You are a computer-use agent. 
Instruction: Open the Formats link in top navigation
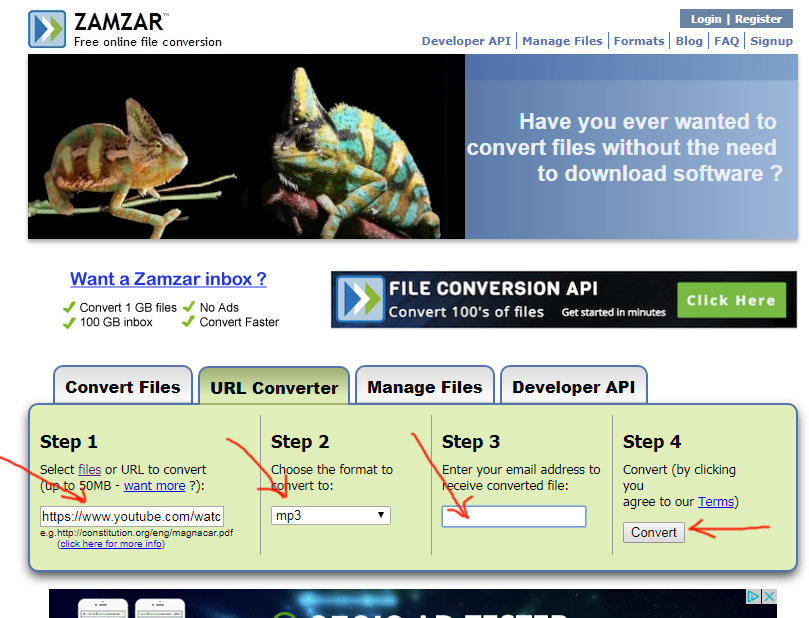(639, 41)
